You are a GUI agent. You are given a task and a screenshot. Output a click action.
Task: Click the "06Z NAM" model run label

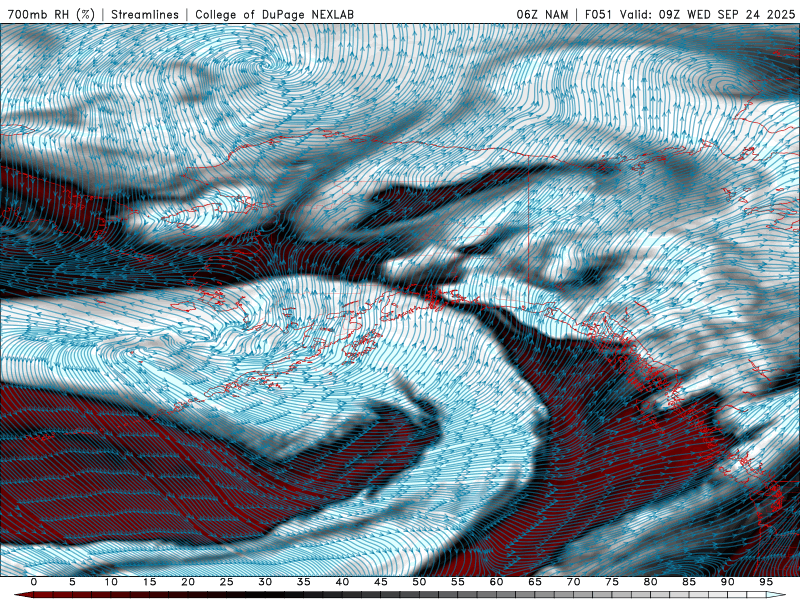pyautogui.click(x=542, y=14)
